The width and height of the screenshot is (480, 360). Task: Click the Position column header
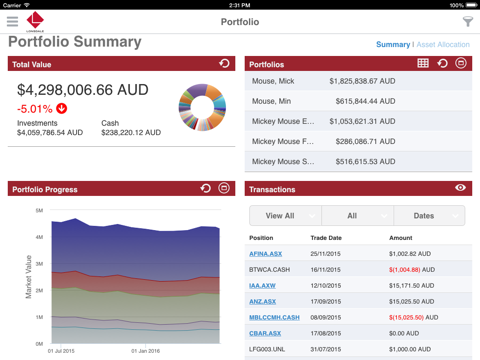pyautogui.click(x=261, y=238)
